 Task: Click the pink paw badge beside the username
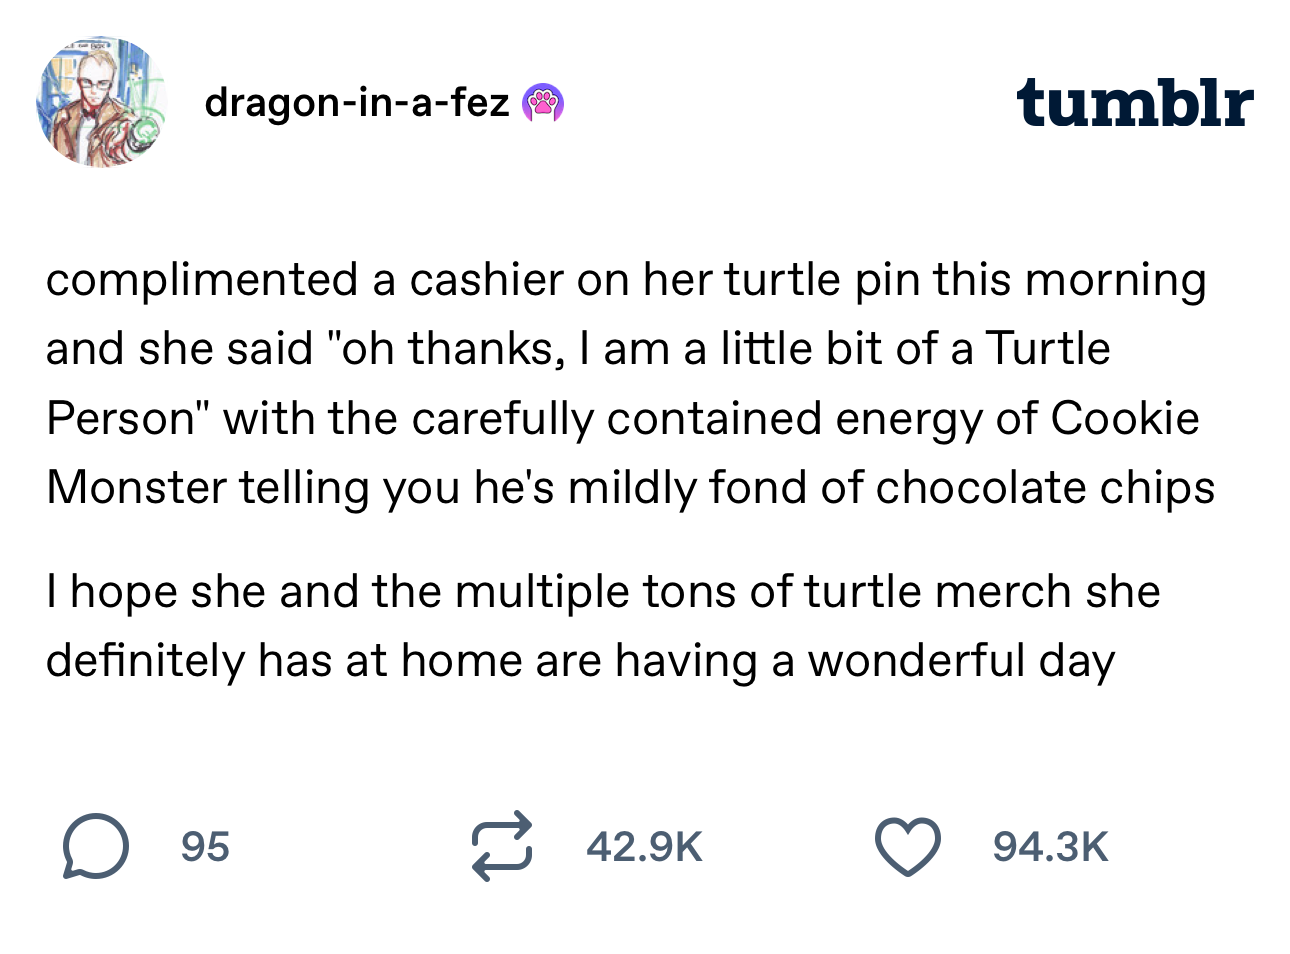tap(543, 102)
